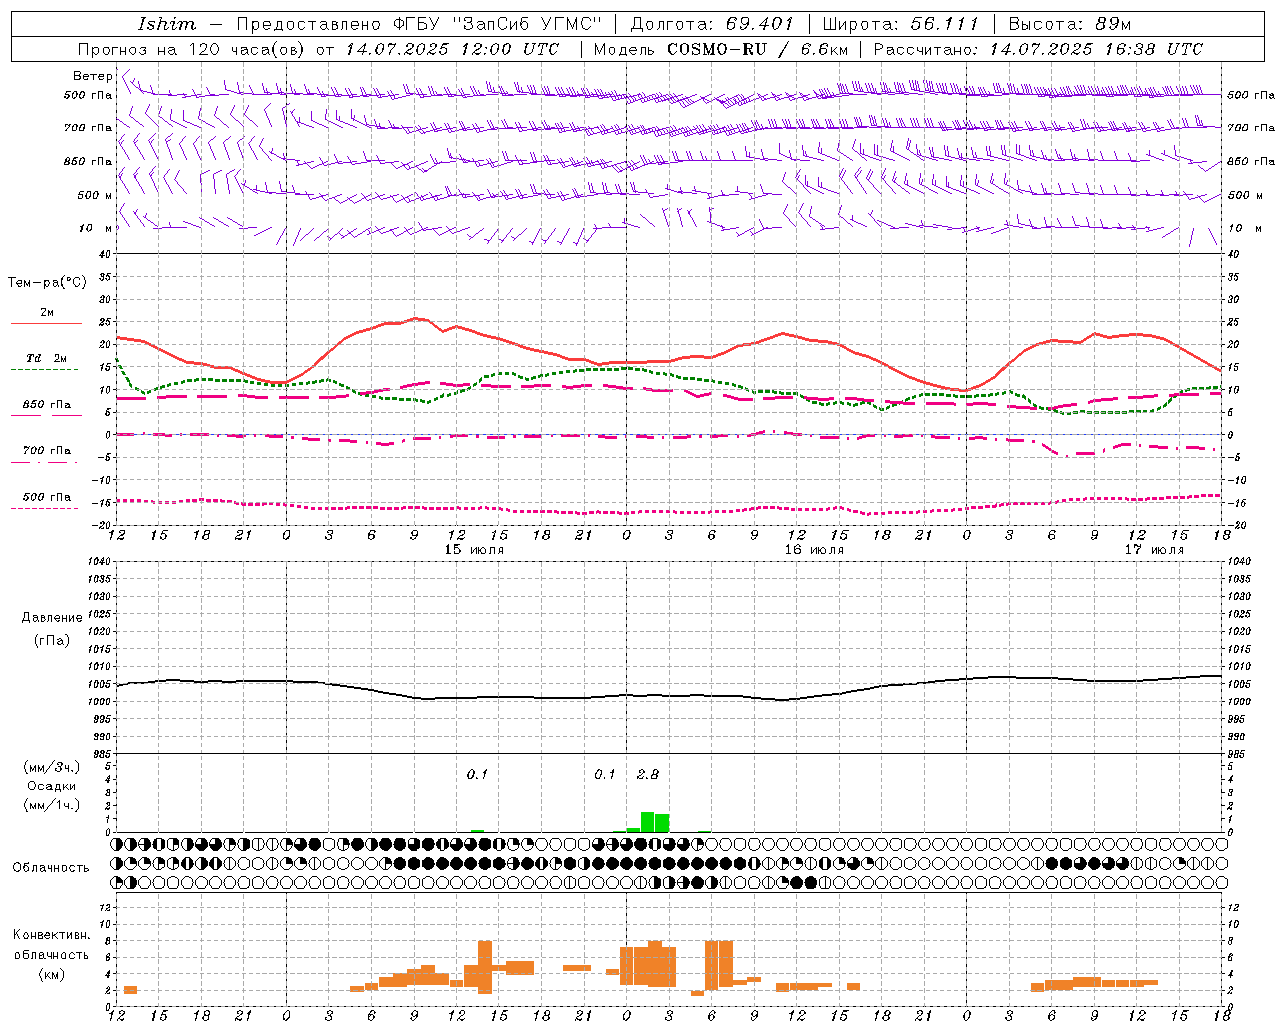The image size is (1280, 1024).
Task: Click the "Давление" pressure panel label
Action: click(52, 618)
